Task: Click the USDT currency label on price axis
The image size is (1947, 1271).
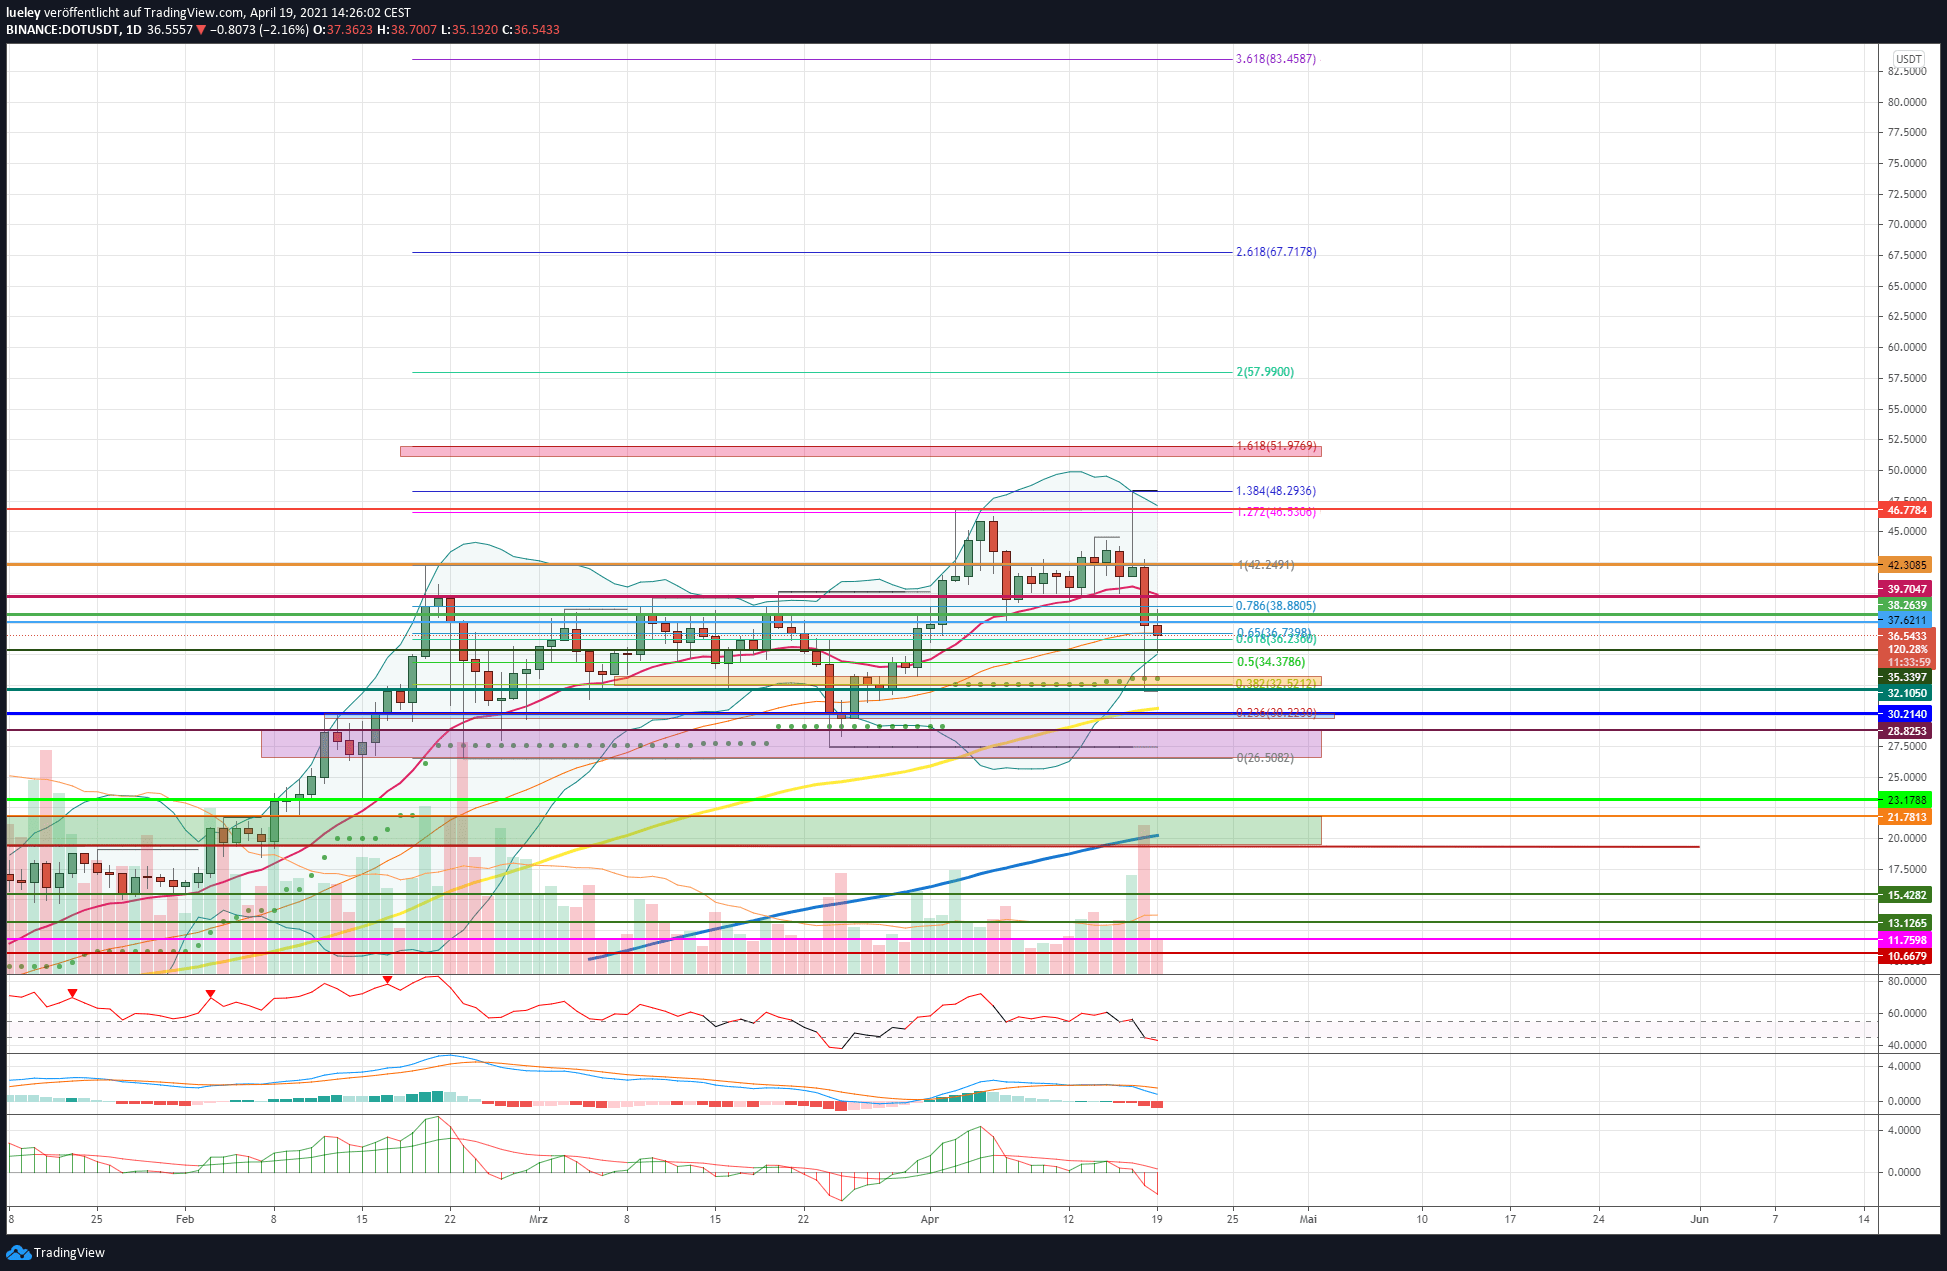Action: pyautogui.click(x=1909, y=59)
